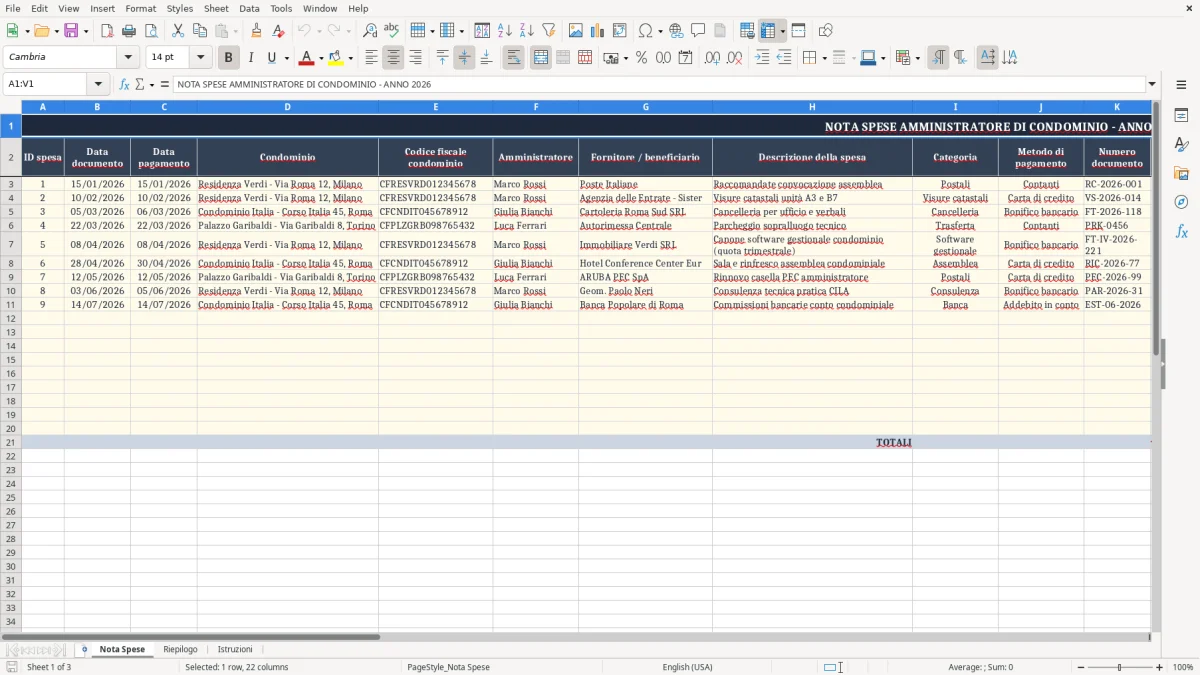This screenshot has width=1200, height=675.
Task: Click Add Decimal Place icon
Action: pos(712,58)
